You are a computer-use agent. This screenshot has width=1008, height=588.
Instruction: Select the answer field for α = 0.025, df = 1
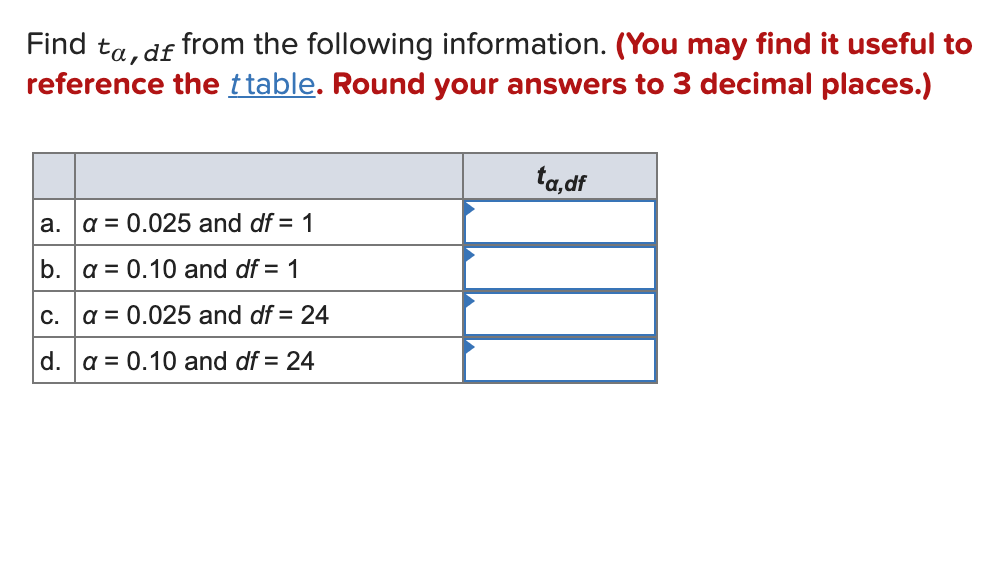pyautogui.click(x=558, y=222)
